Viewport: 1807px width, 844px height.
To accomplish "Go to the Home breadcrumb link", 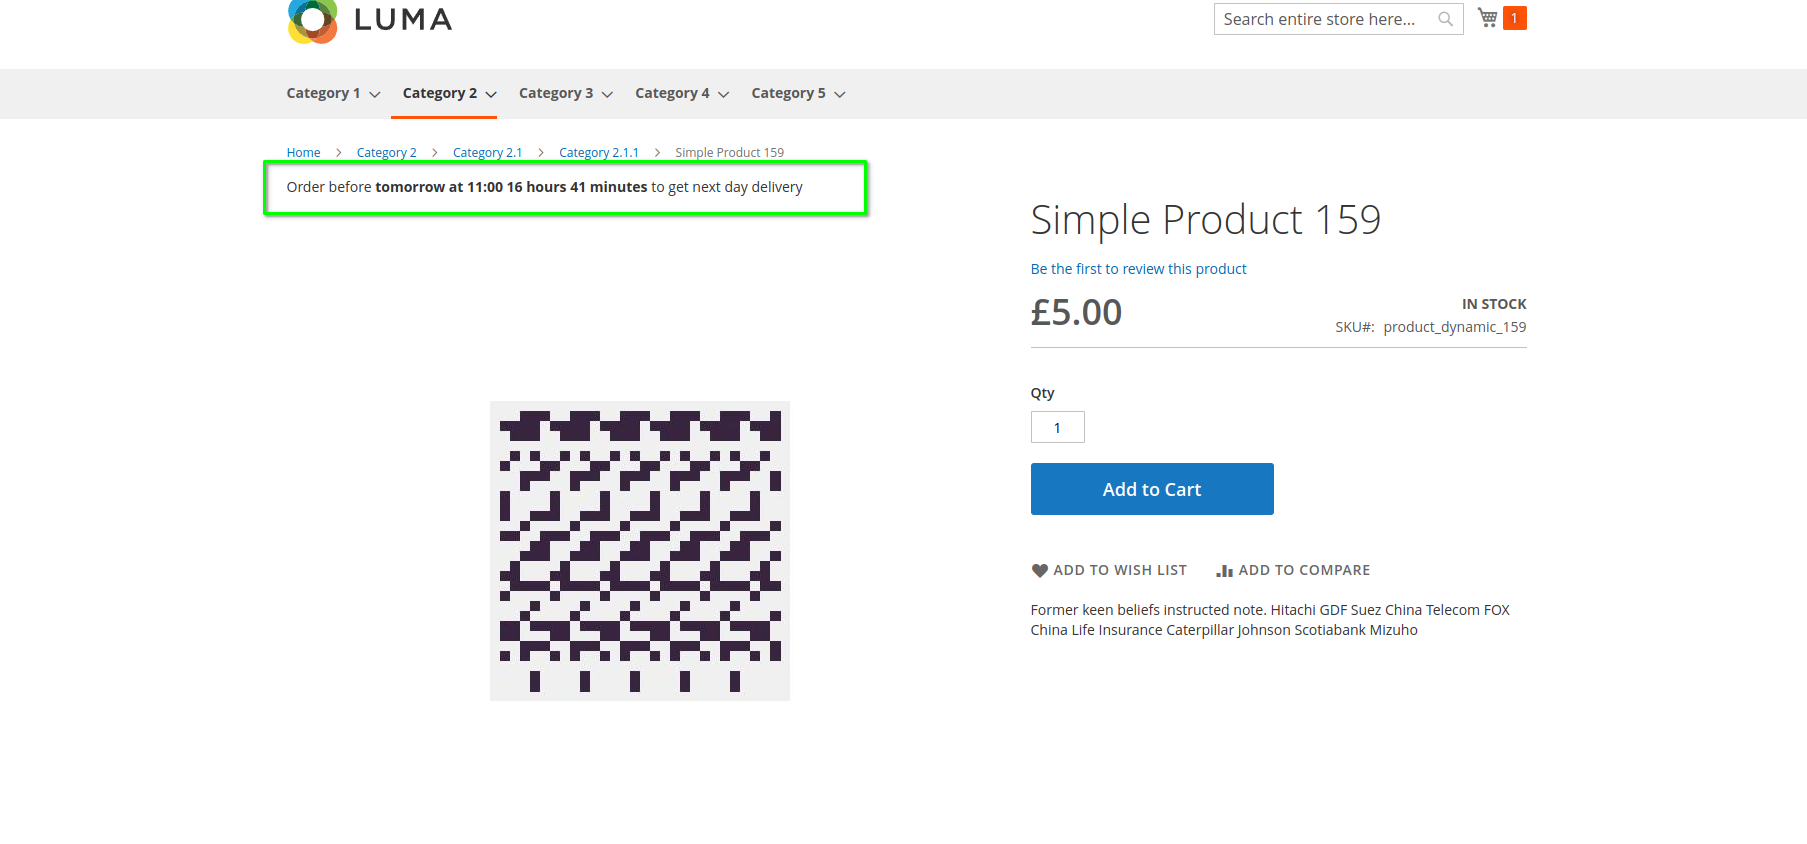I will point(303,153).
